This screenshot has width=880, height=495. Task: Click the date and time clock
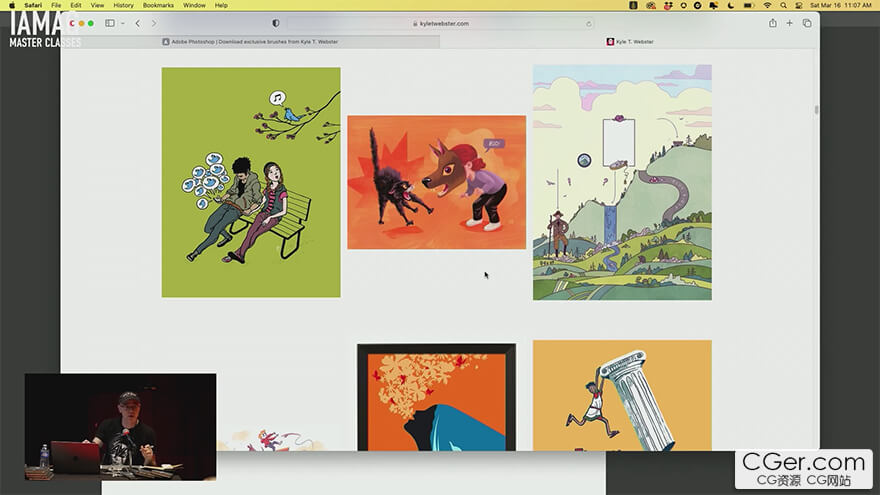(840, 5)
